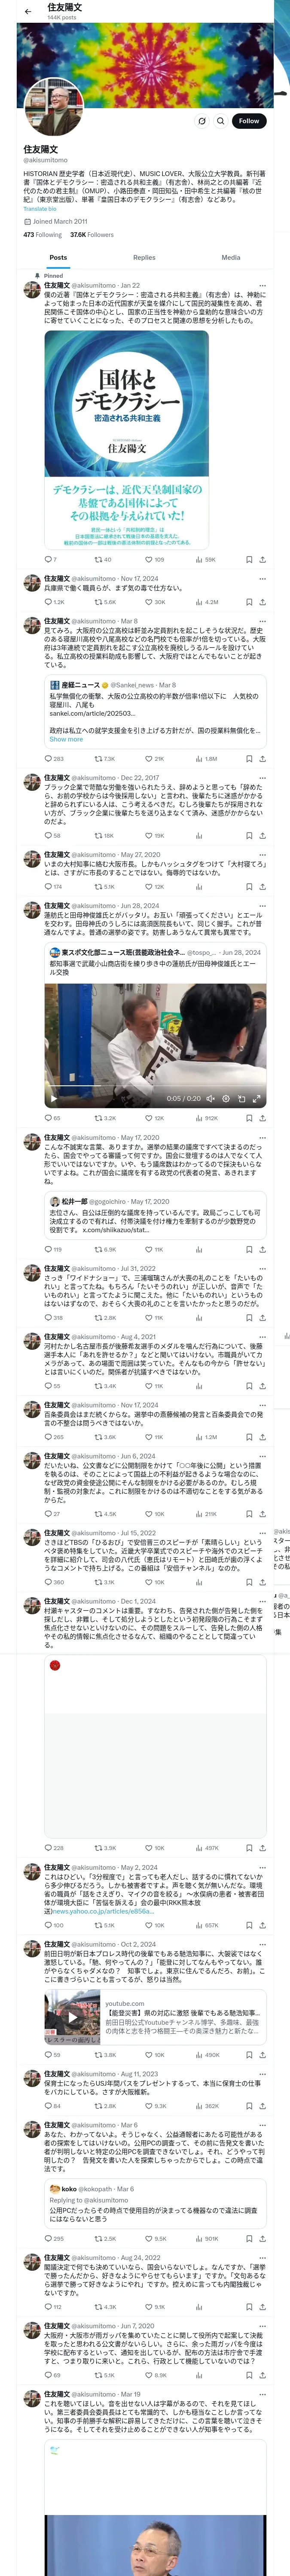
Task: Bookmark the May 17, 2020 tweet
Action: coord(249,1249)
